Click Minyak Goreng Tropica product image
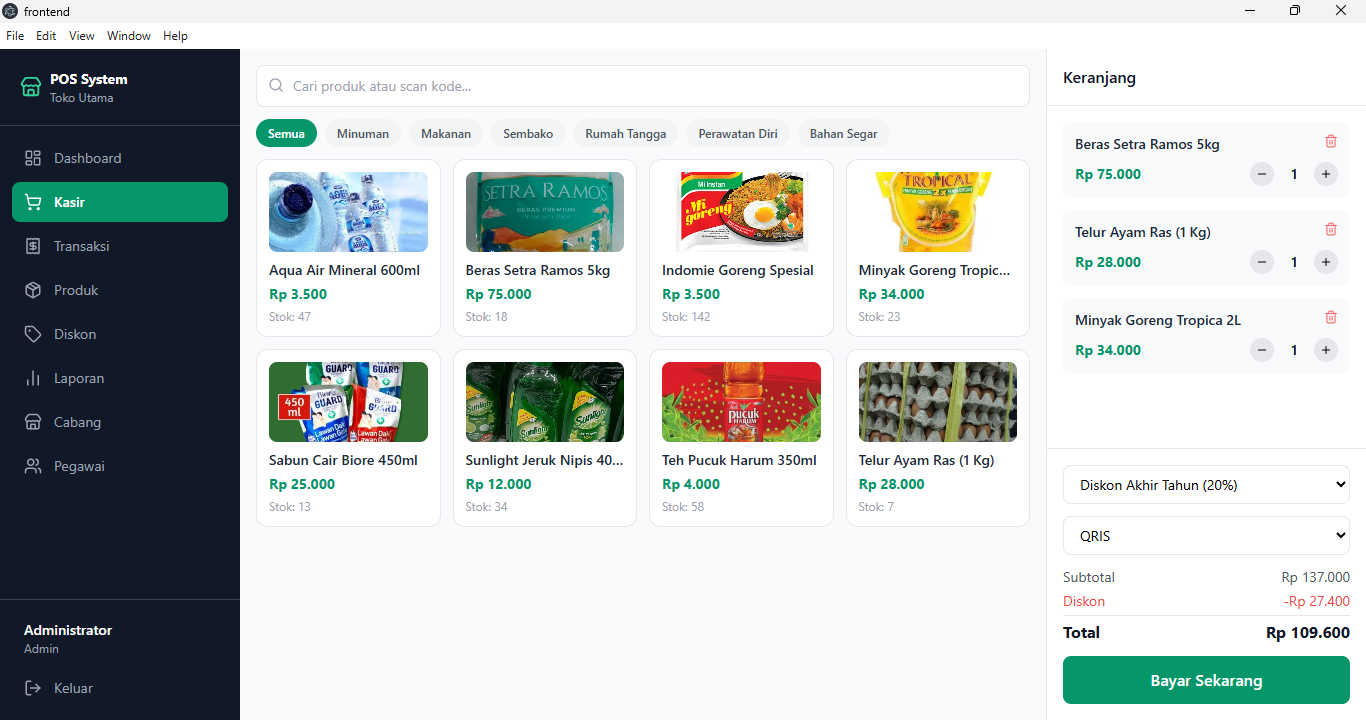The width and height of the screenshot is (1366, 720). click(938, 212)
